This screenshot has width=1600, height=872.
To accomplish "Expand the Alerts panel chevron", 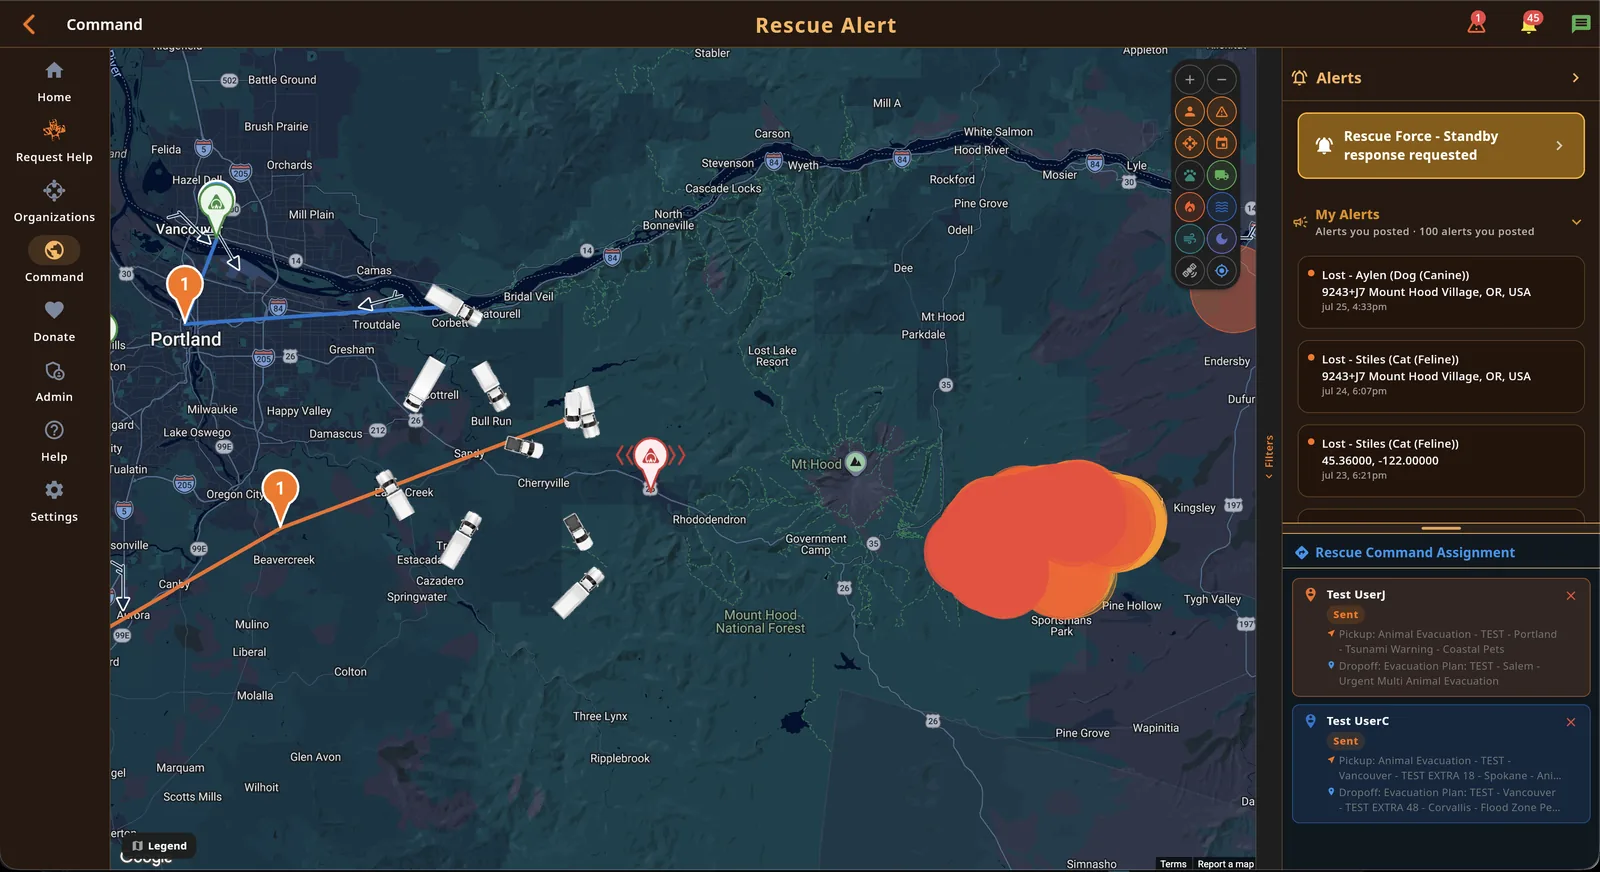I will [1575, 78].
